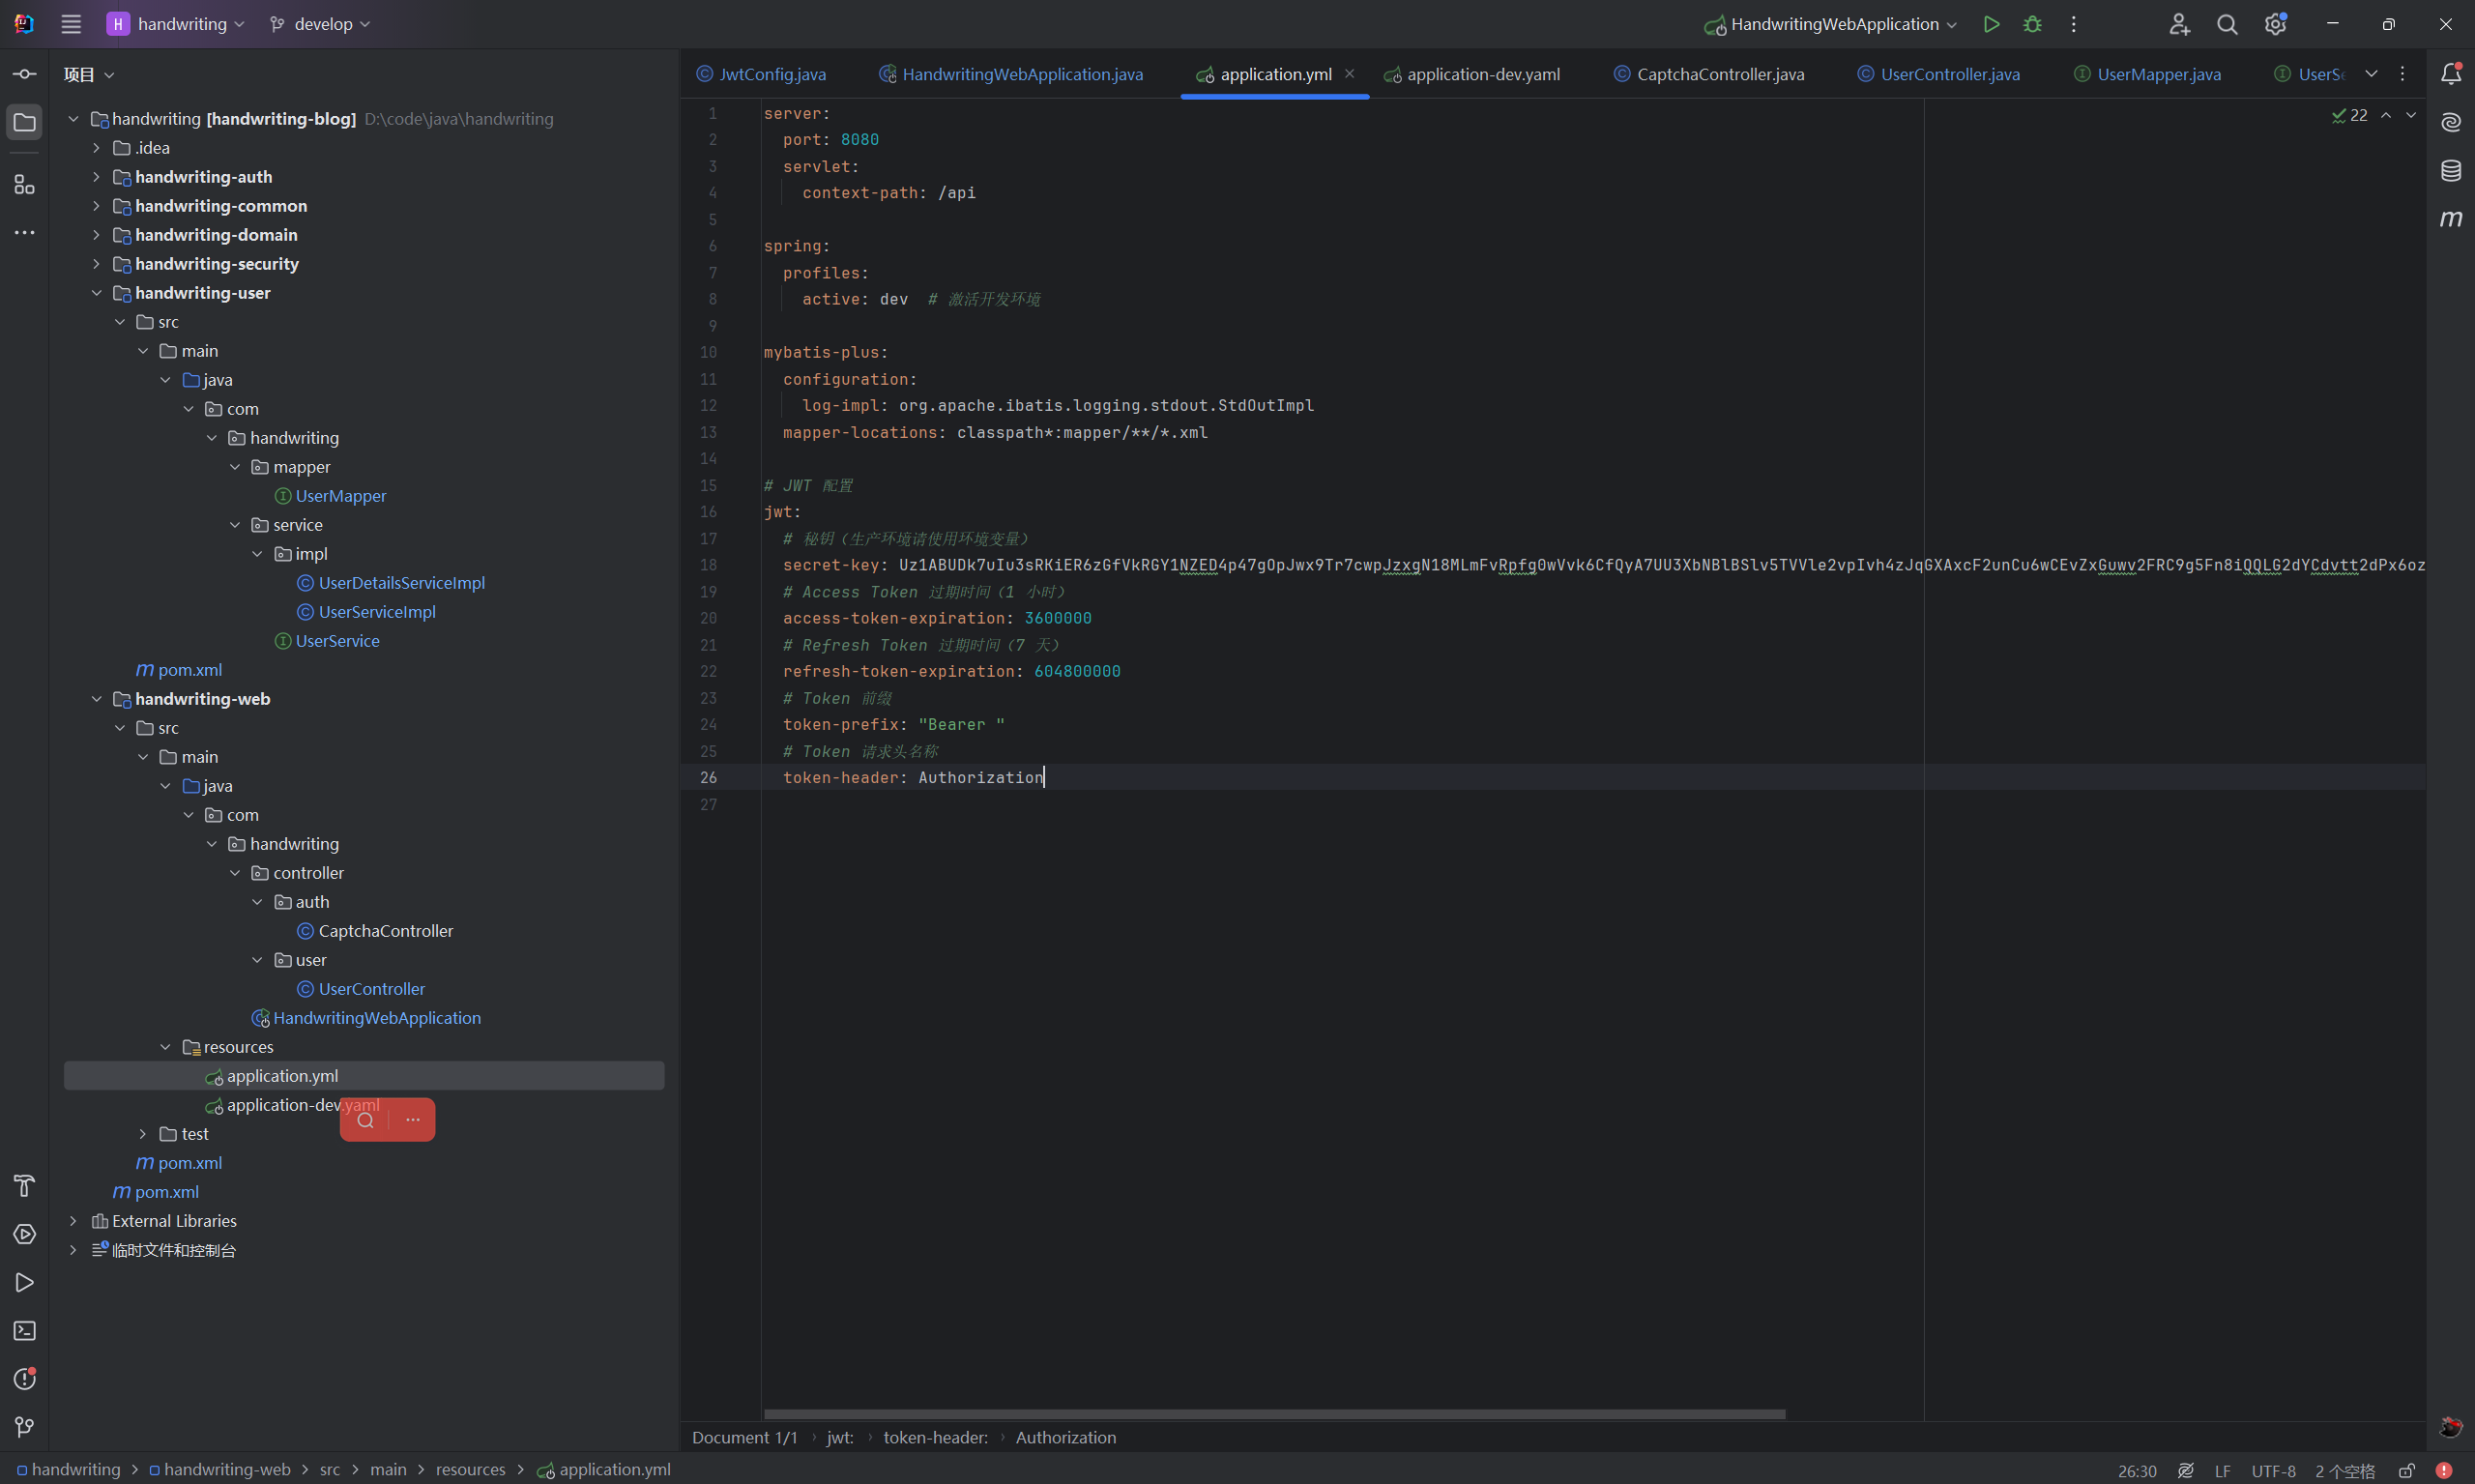Open the Problems tool window
This screenshot has width=2475, height=1484.
[x=24, y=1379]
